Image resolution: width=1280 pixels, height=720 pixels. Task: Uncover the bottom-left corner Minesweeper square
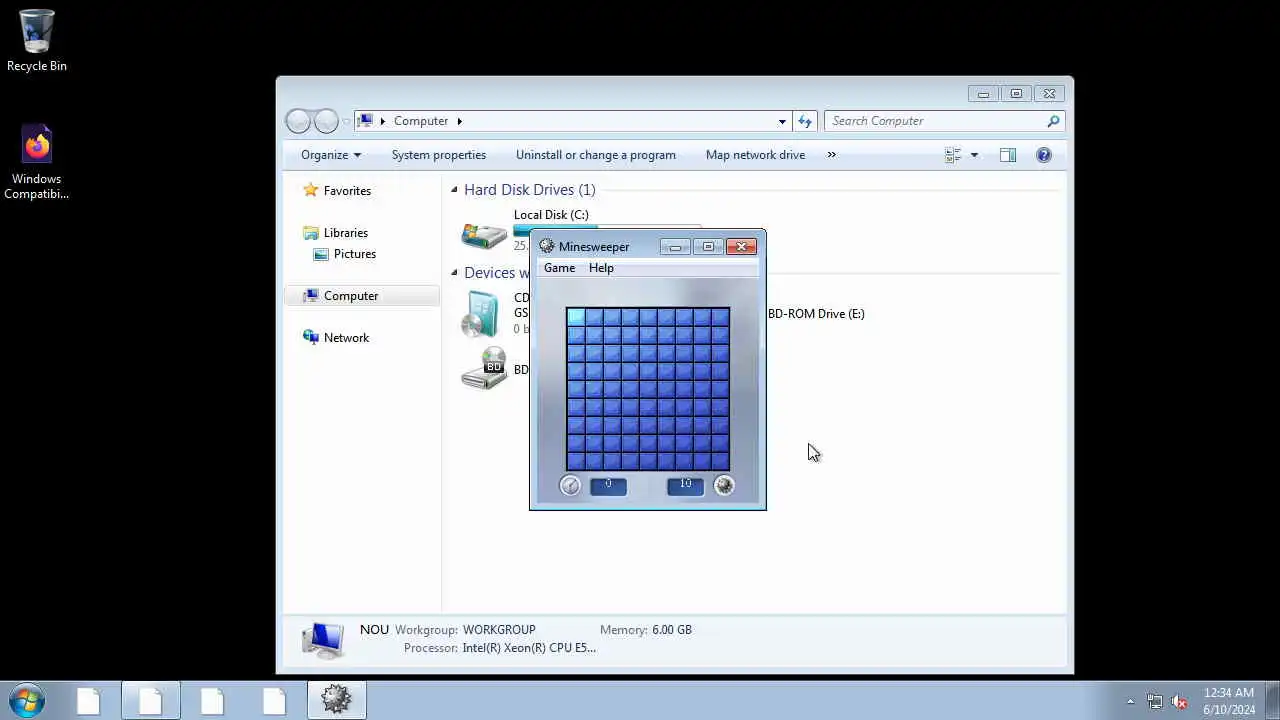576,461
